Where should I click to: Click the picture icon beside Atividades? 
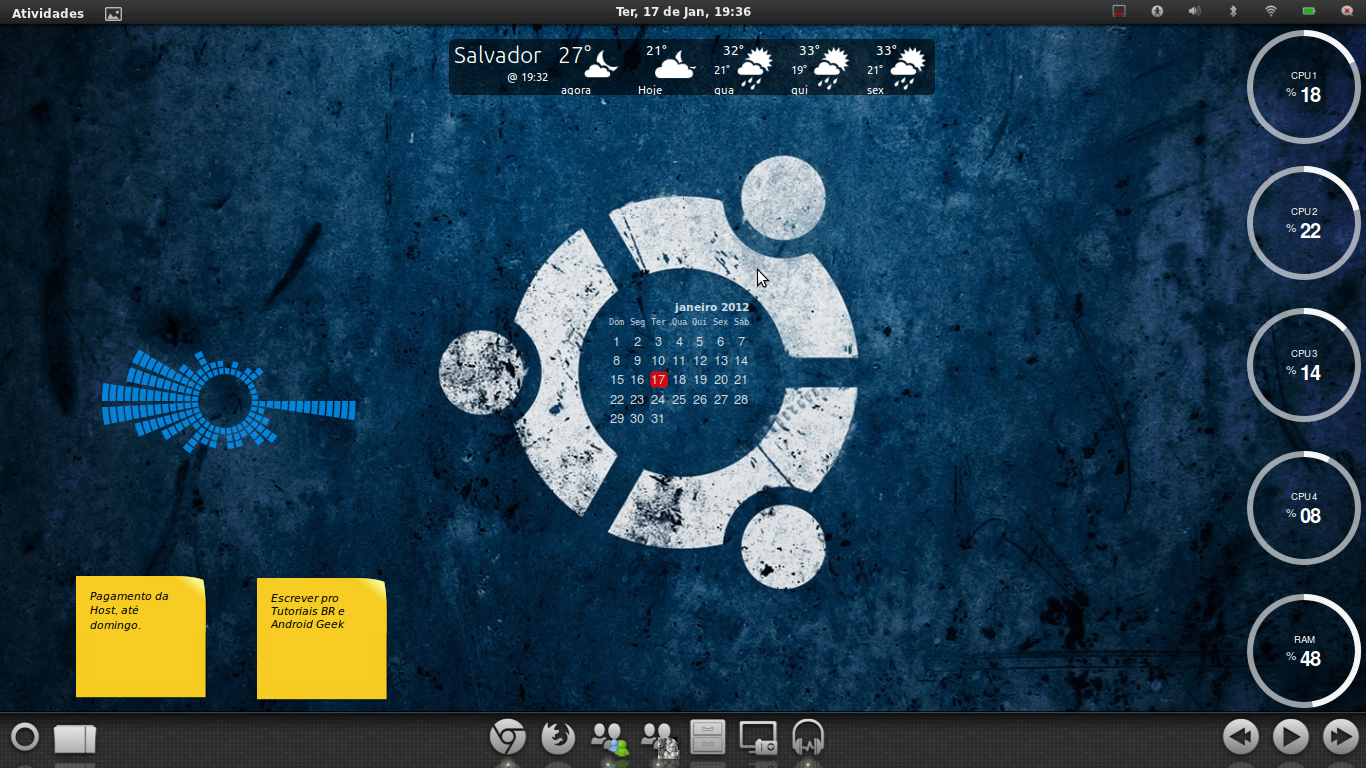tap(113, 13)
